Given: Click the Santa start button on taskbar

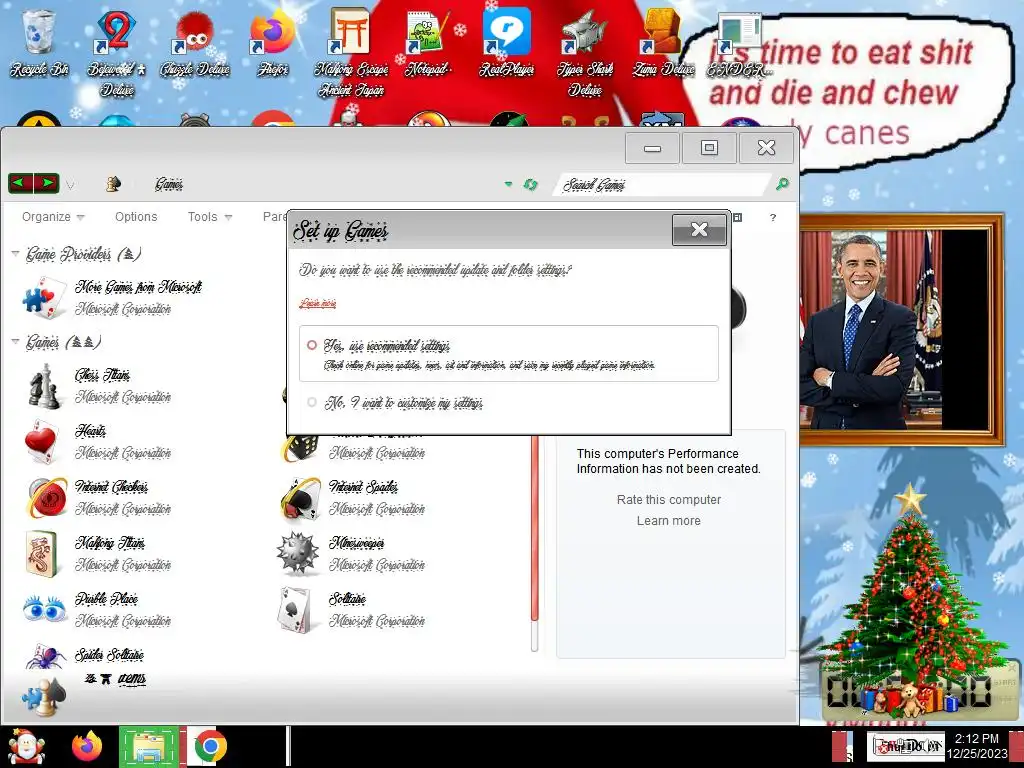Looking at the screenshot, I should (x=26, y=746).
